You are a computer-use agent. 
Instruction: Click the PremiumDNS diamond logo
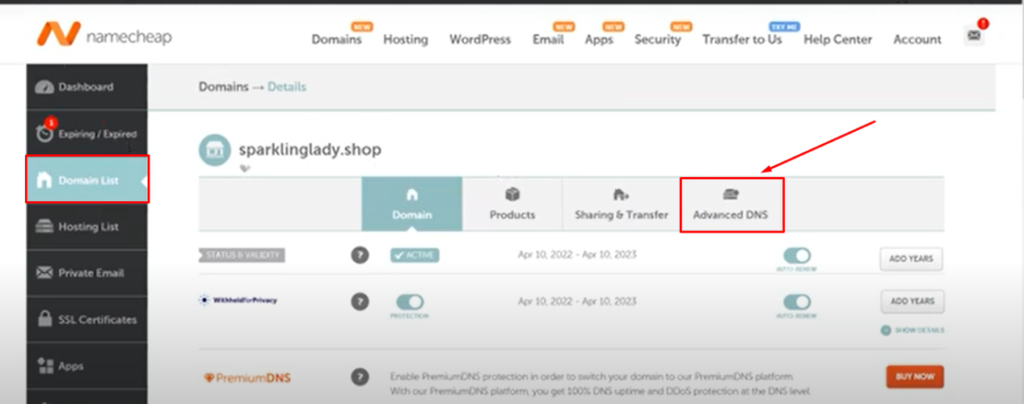pos(248,378)
